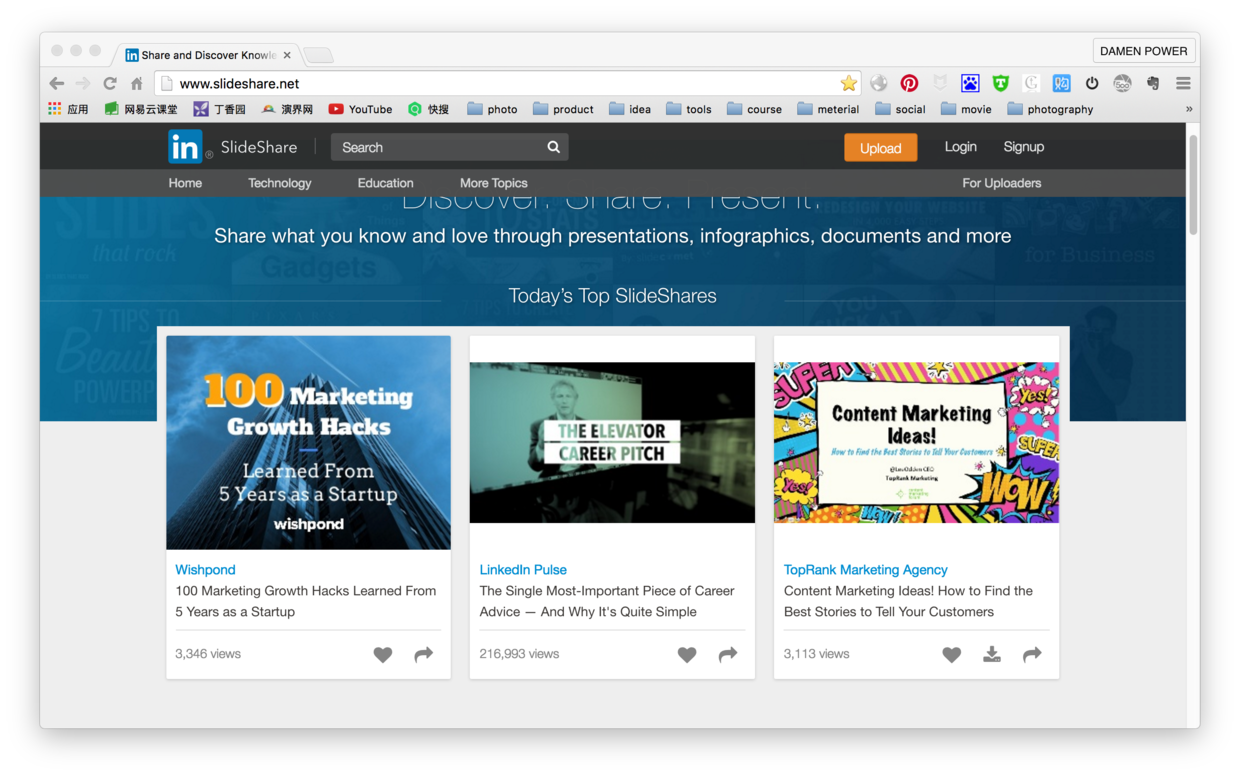The height and width of the screenshot is (776, 1240).
Task: Reload the SlideShare page
Action: click(x=110, y=84)
